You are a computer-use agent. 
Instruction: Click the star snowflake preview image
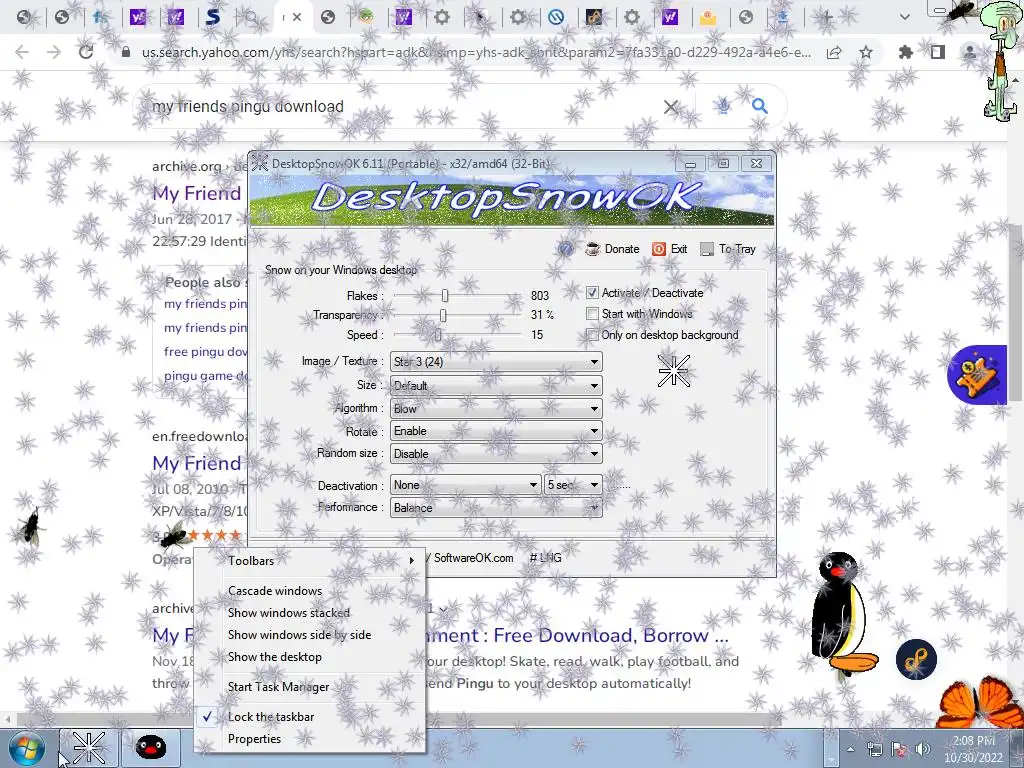[x=674, y=371]
